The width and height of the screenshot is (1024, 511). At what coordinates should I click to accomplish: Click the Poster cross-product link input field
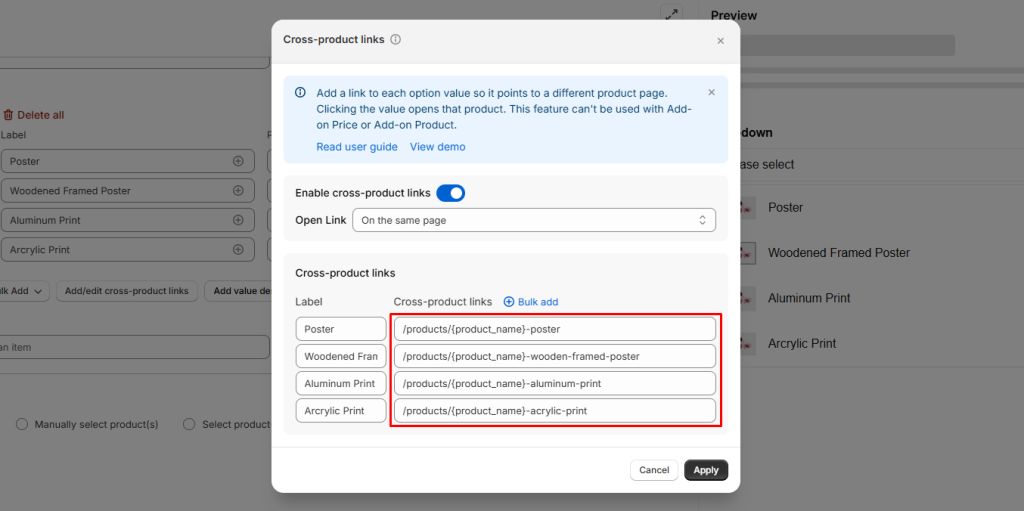click(x=554, y=329)
